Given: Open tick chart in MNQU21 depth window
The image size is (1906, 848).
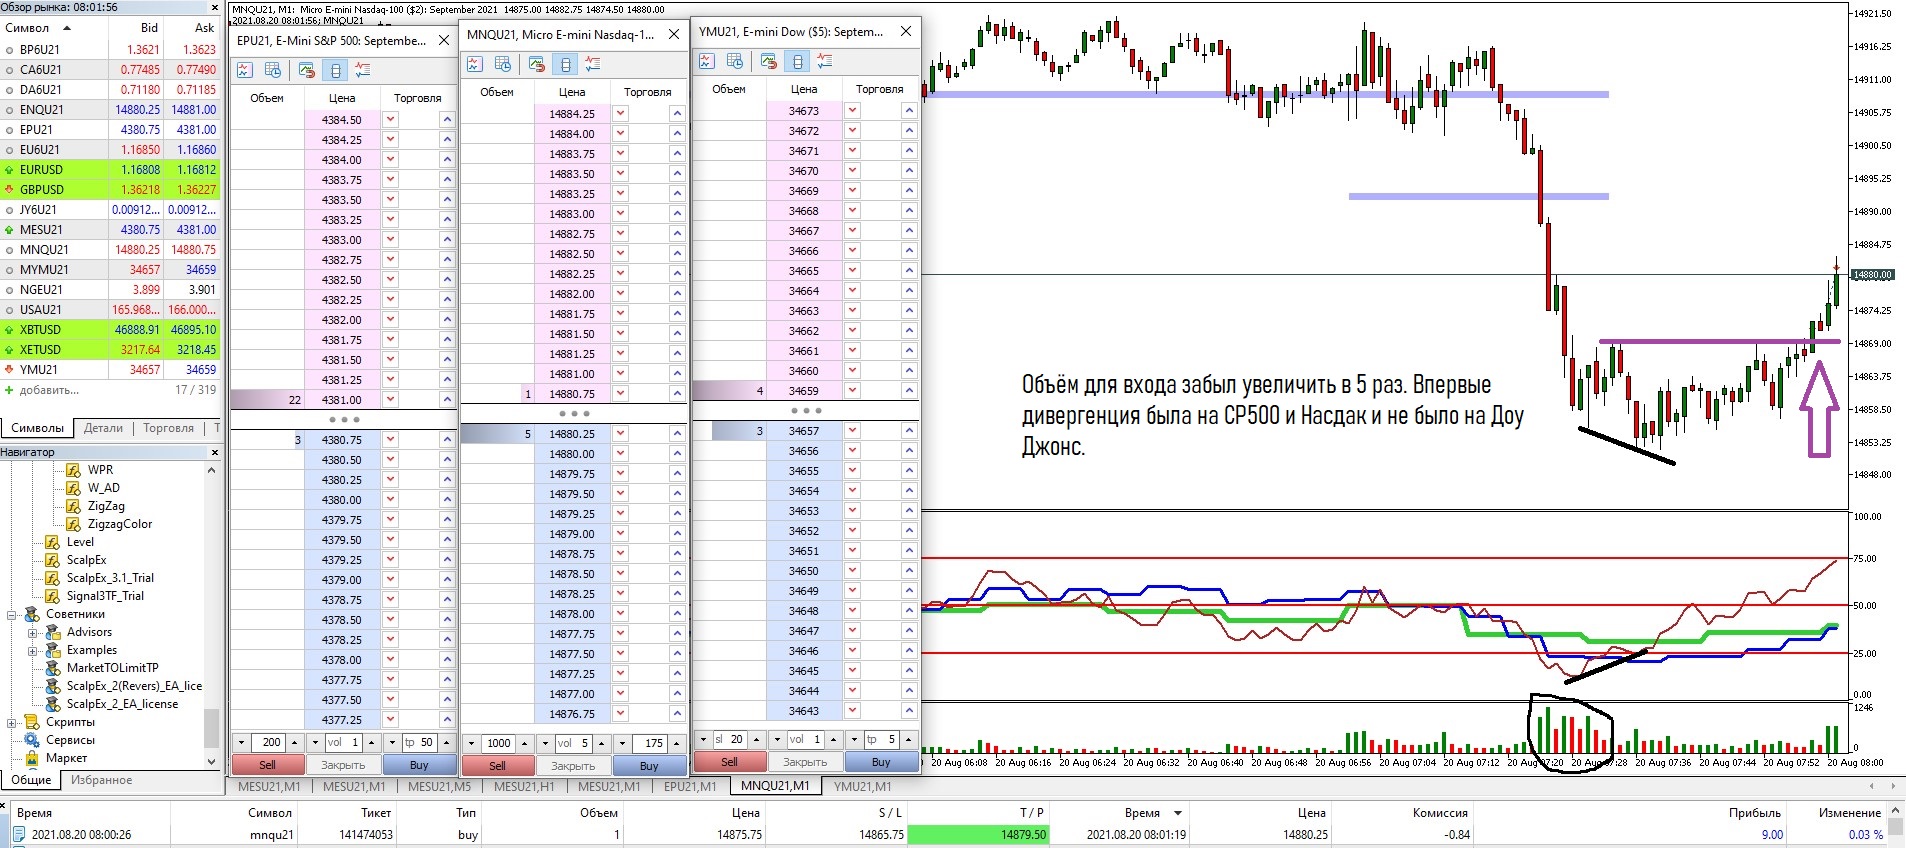Looking at the screenshot, I should (x=475, y=64).
